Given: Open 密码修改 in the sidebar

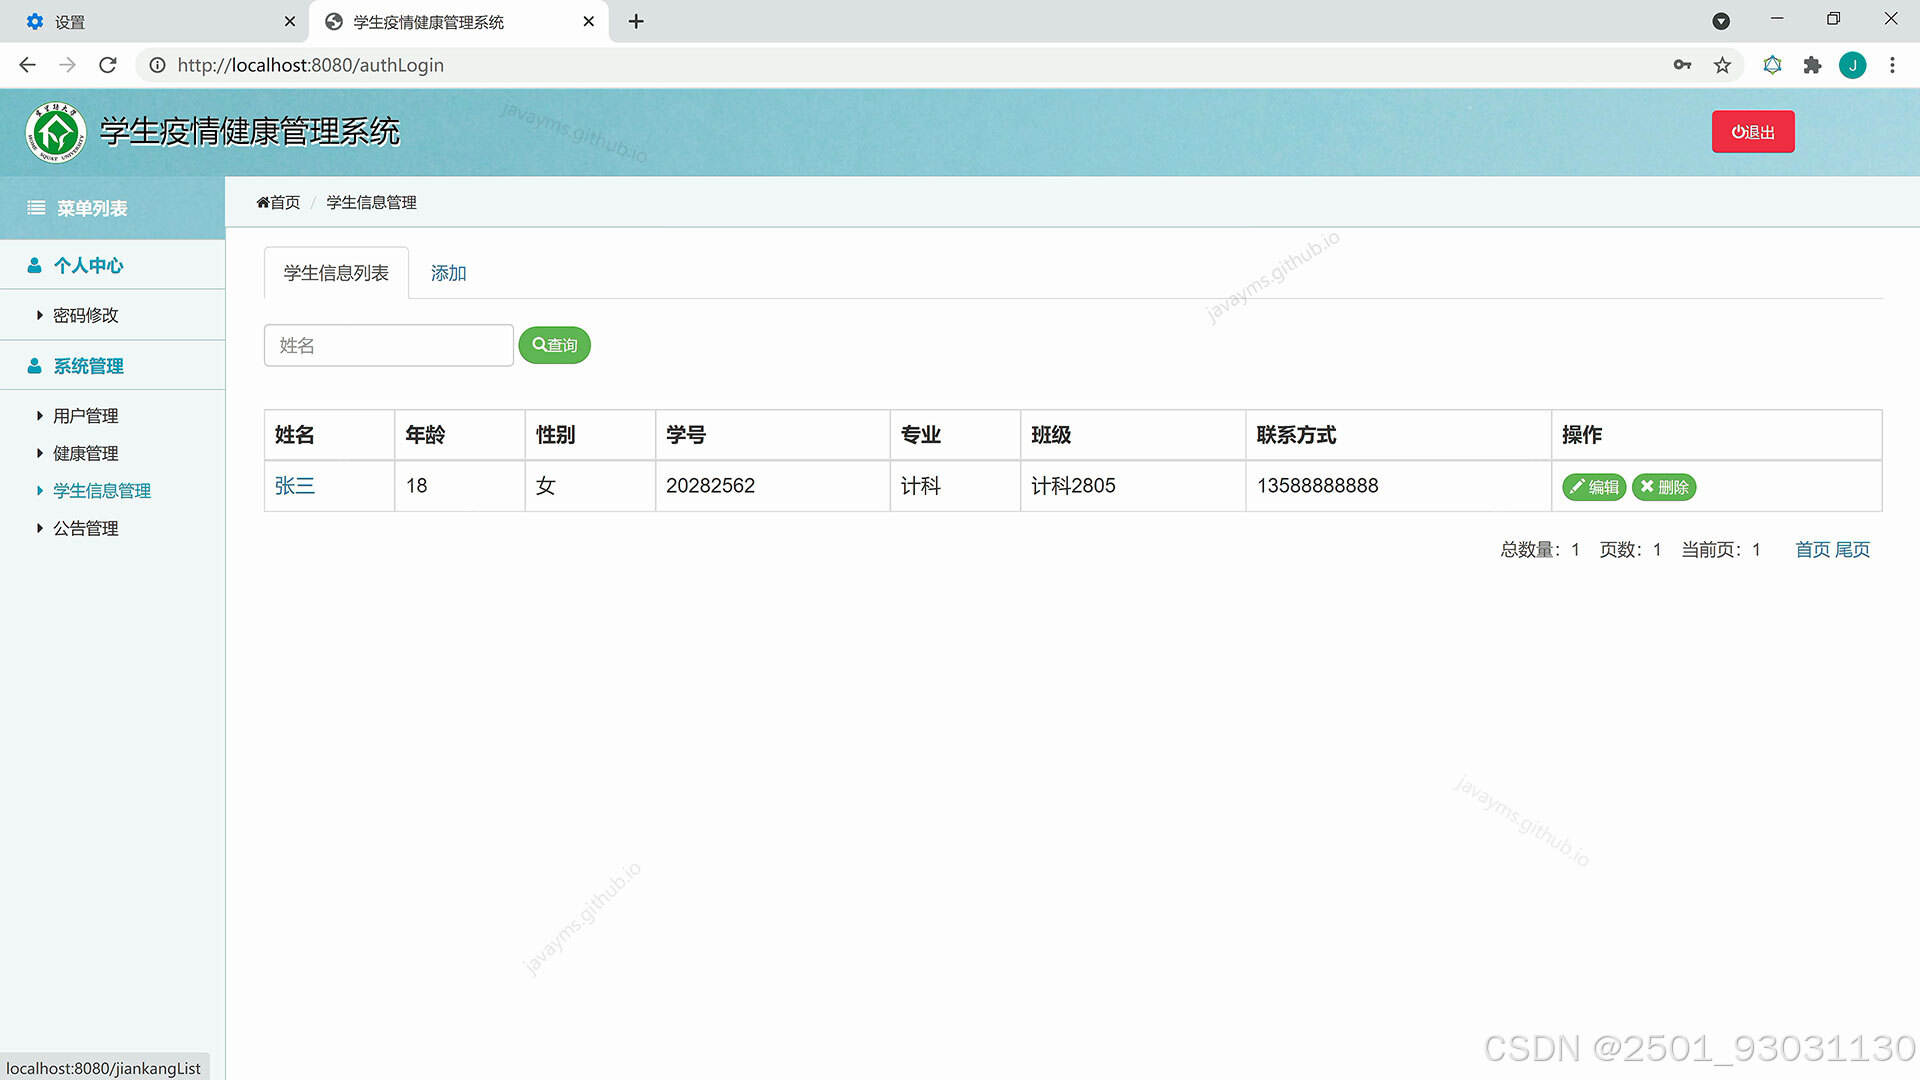Looking at the screenshot, I should [85, 315].
